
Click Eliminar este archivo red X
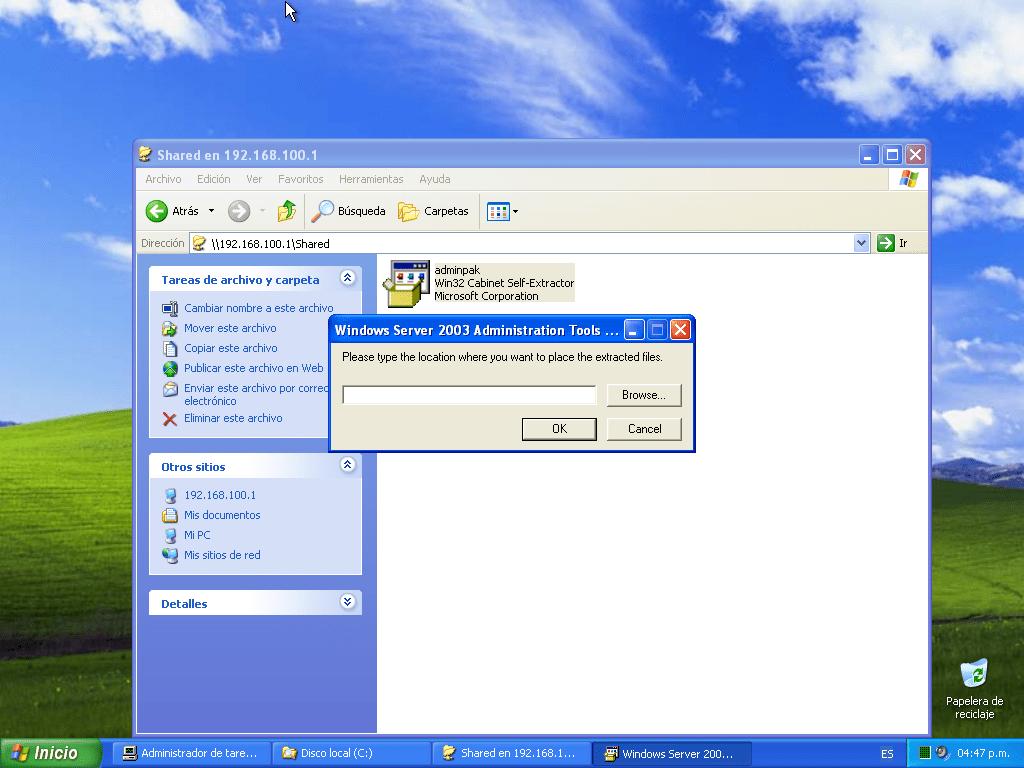[170, 419]
